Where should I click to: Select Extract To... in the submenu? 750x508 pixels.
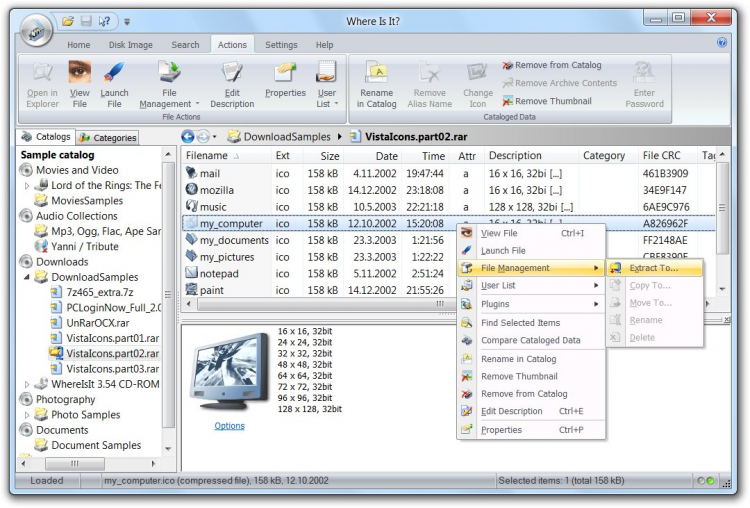[x=653, y=268]
